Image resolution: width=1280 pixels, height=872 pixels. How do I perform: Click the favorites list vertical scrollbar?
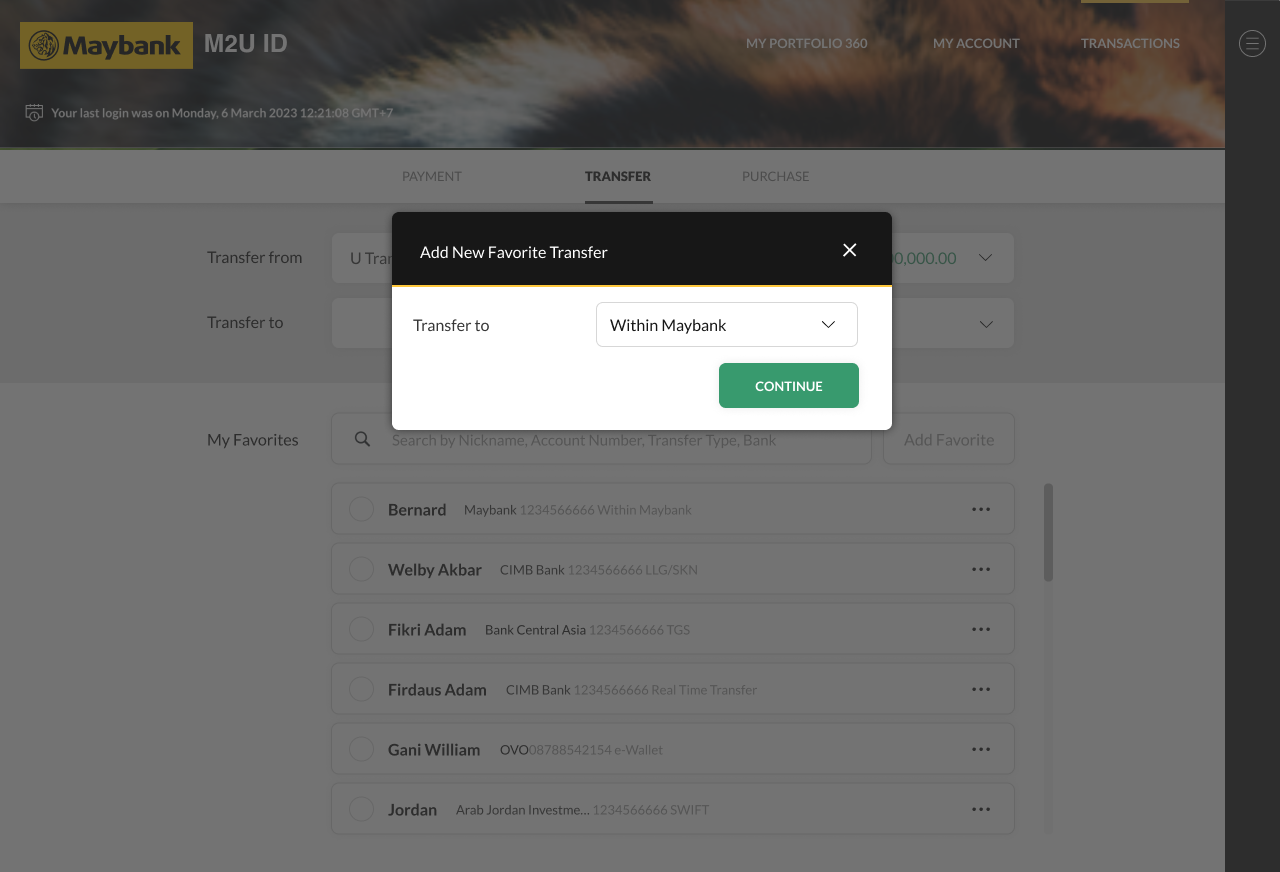1048,533
